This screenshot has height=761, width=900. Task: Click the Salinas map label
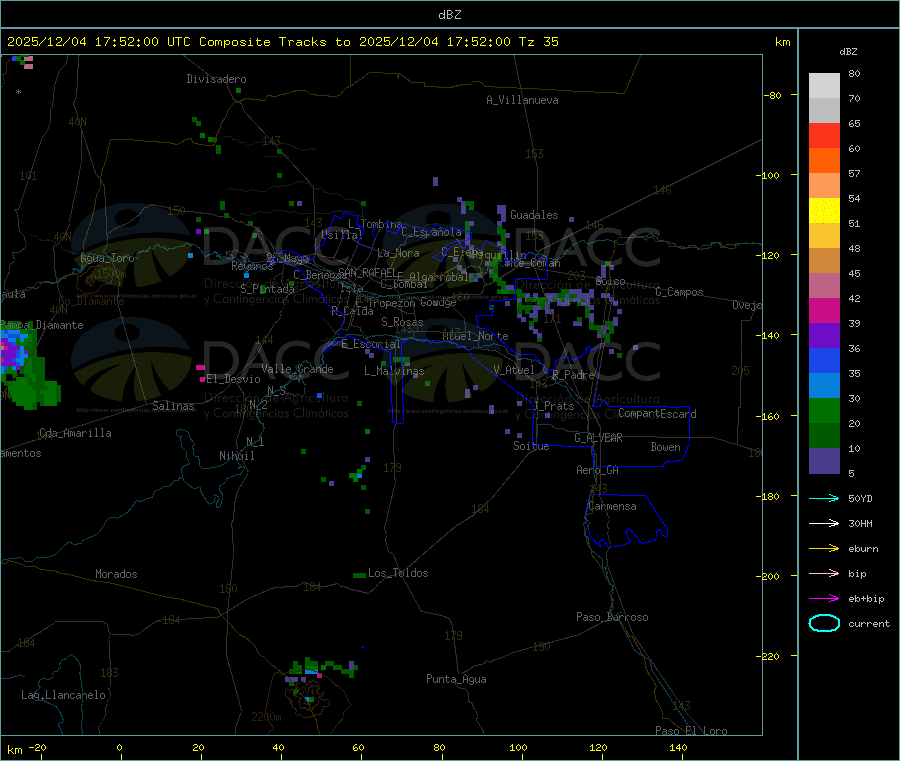click(173, 406)
